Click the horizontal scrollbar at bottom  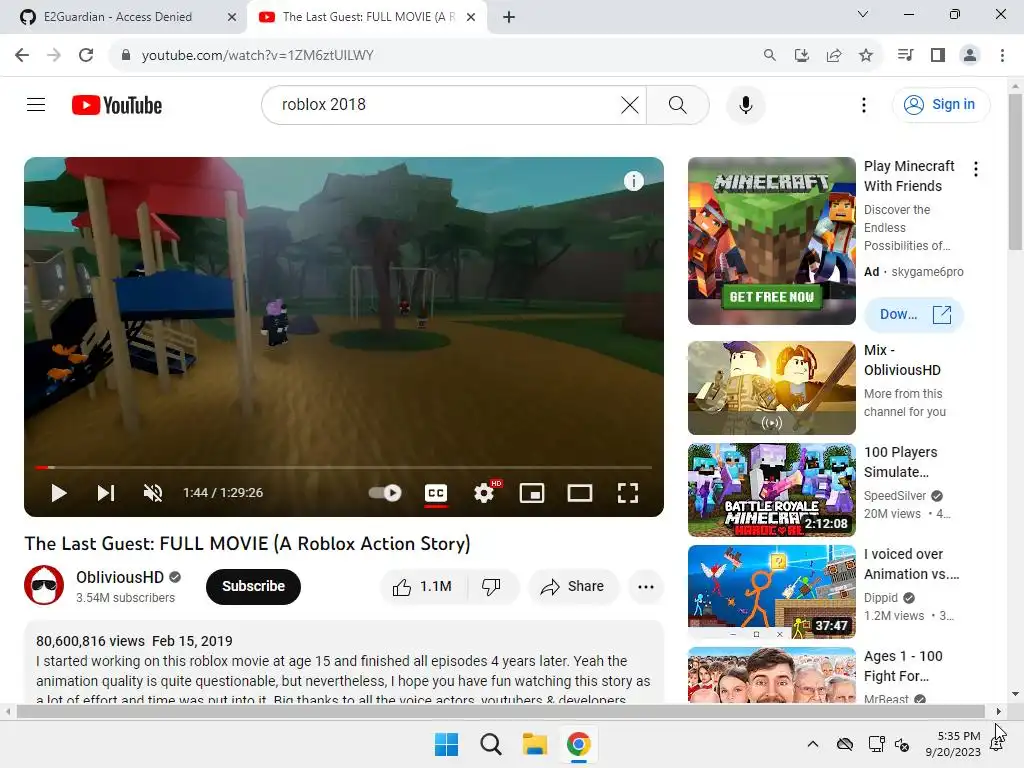[500, 711]
